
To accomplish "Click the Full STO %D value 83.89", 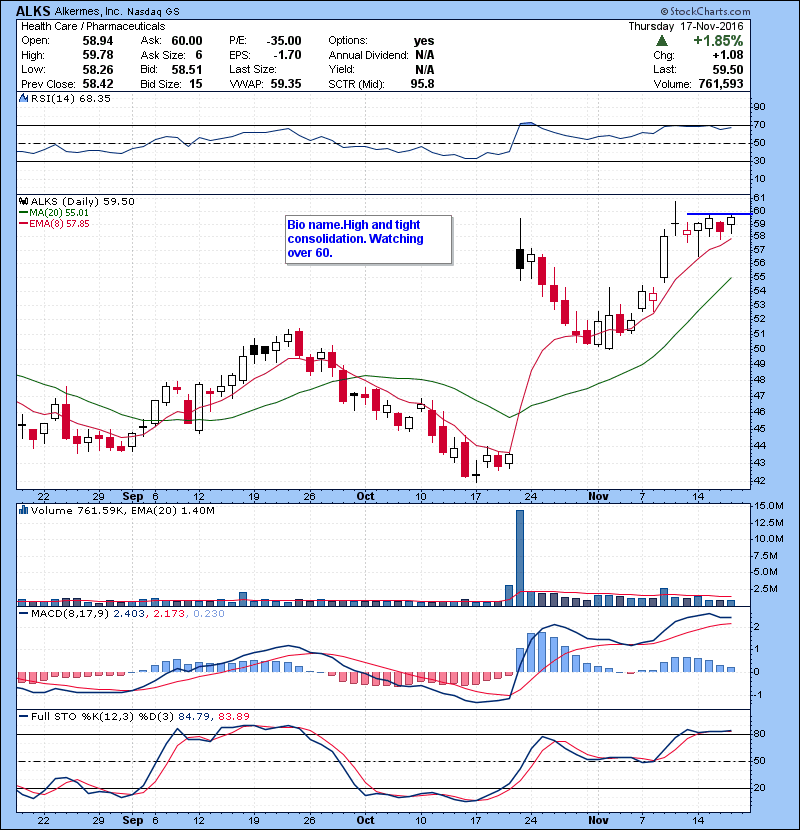I will [233, 716].
